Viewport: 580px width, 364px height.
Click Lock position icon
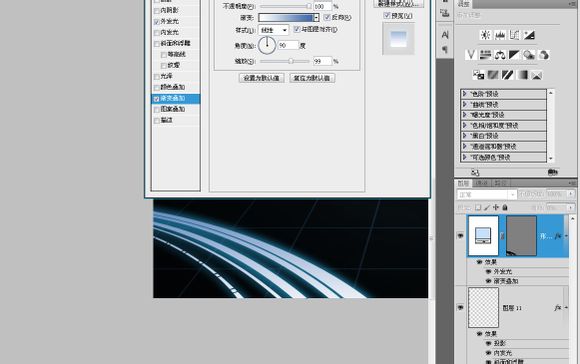pos(496,208)
